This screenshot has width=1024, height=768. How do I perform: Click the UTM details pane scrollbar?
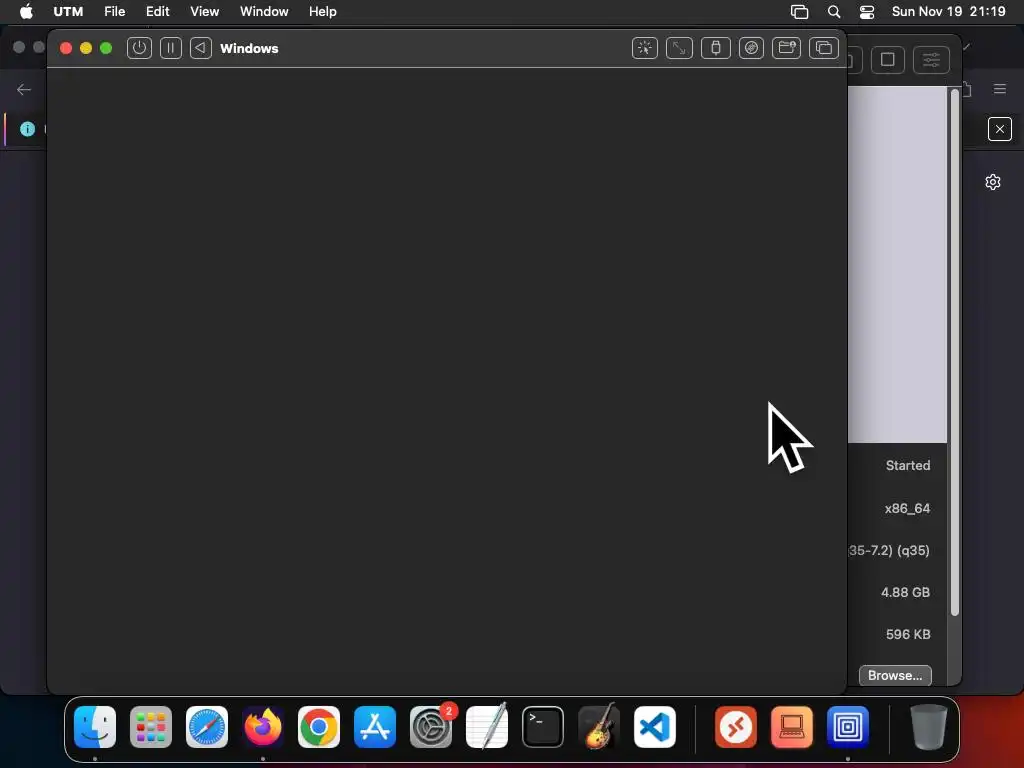coord(955,353)
